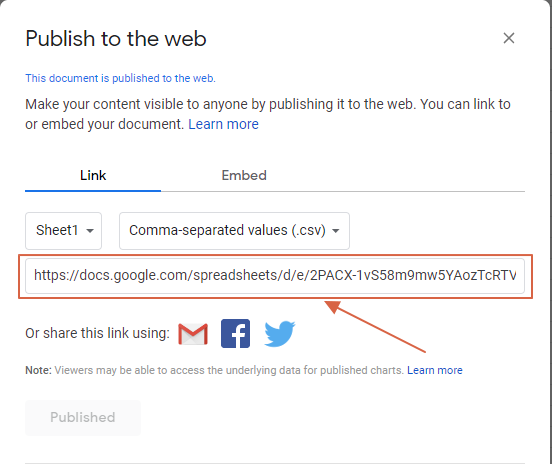Open Learn more link about publishing
The width and height of the screenshot is (552, 464).
pyautogui.click(x=224, y=124)
